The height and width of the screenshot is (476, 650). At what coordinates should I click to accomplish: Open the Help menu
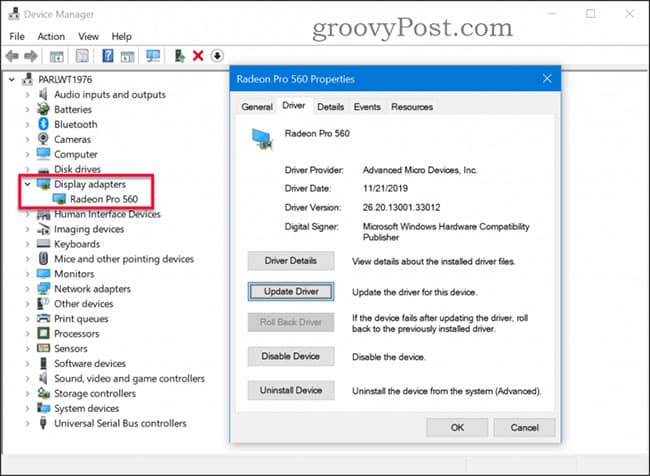pos(121,36)
